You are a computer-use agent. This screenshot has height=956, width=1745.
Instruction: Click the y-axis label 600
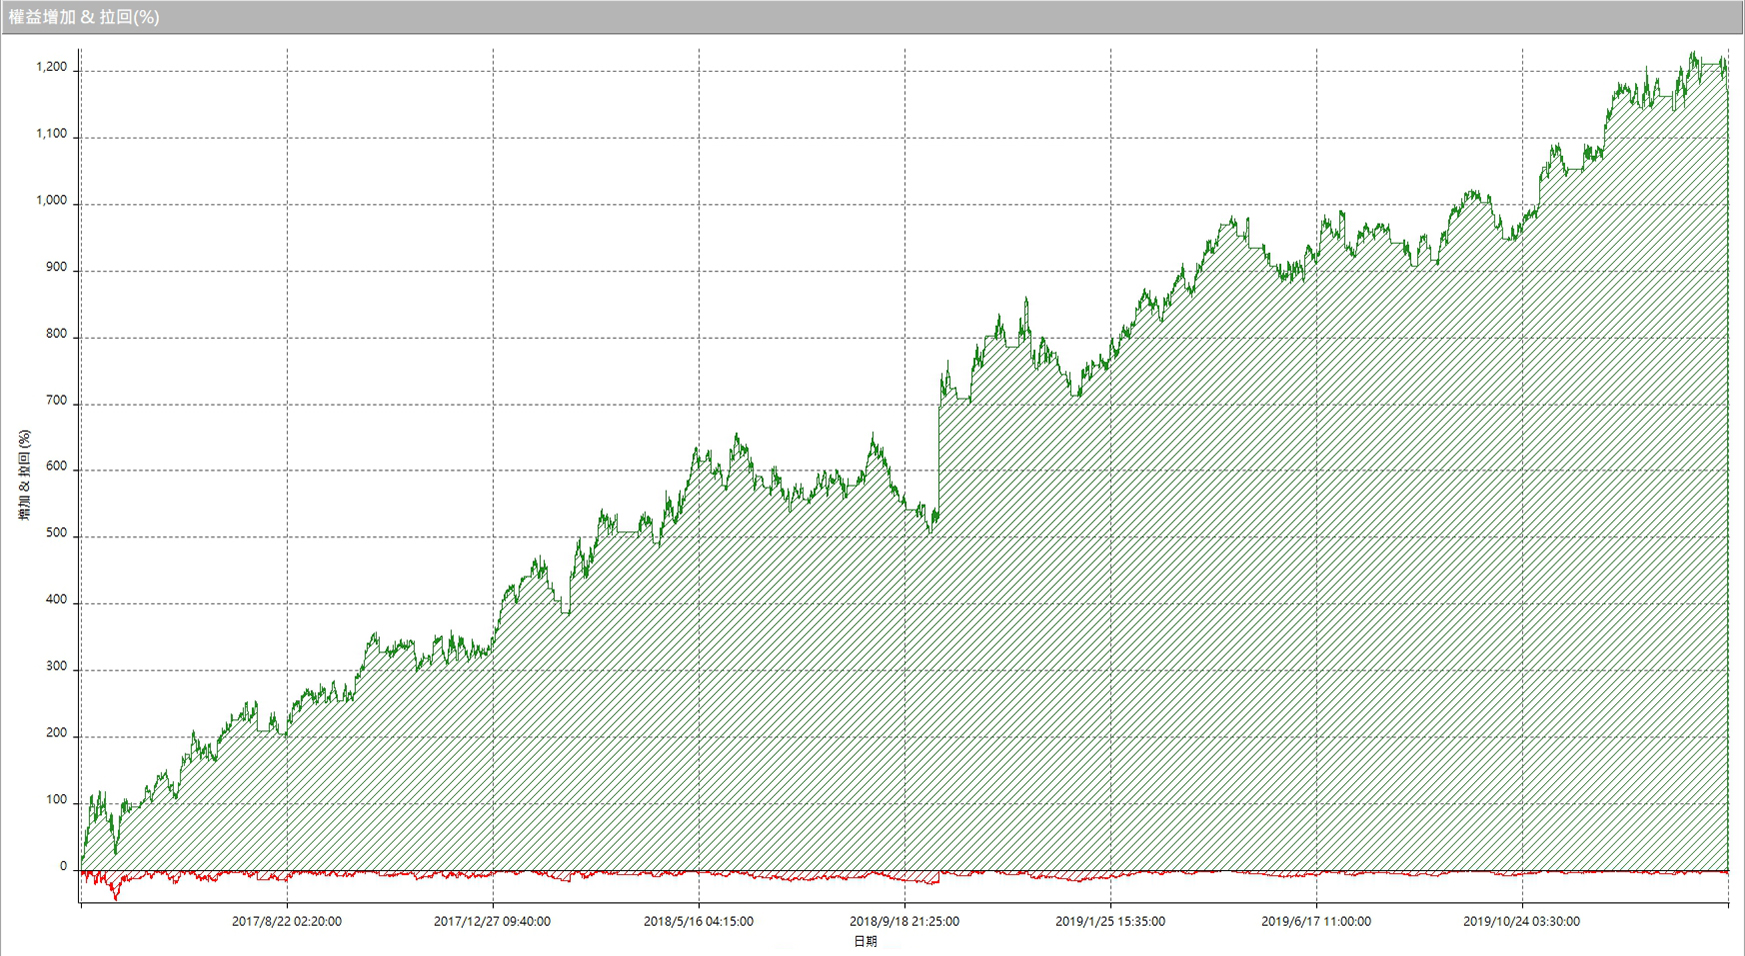[56, 467]
